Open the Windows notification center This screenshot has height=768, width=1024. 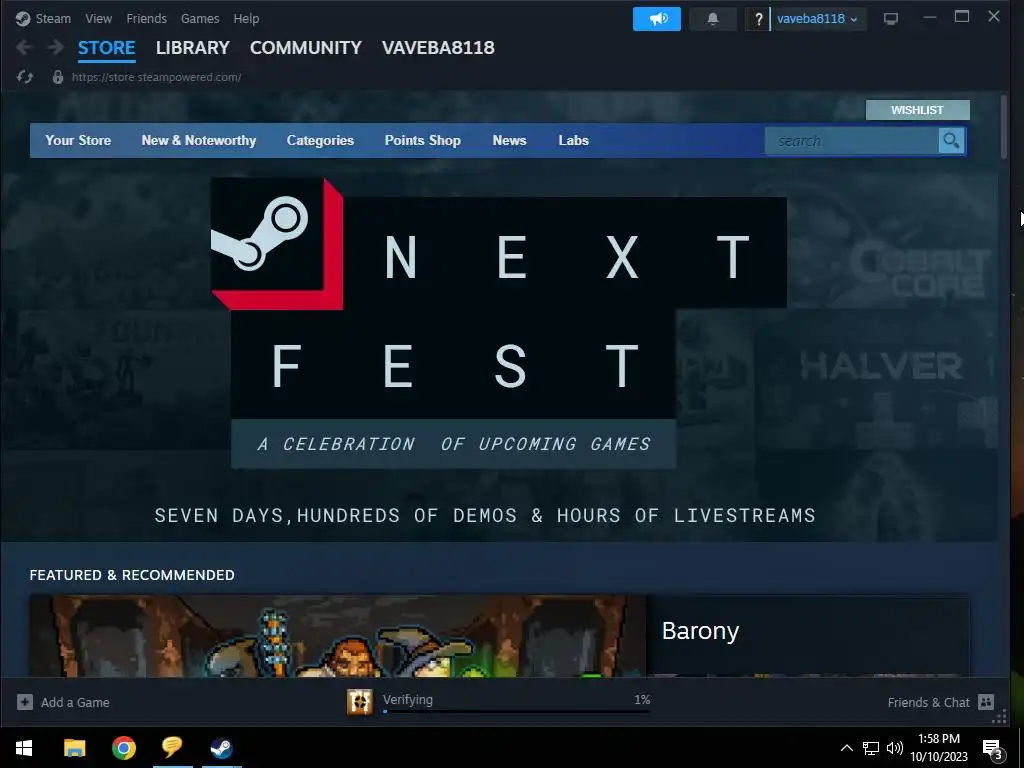click(993, 749)
